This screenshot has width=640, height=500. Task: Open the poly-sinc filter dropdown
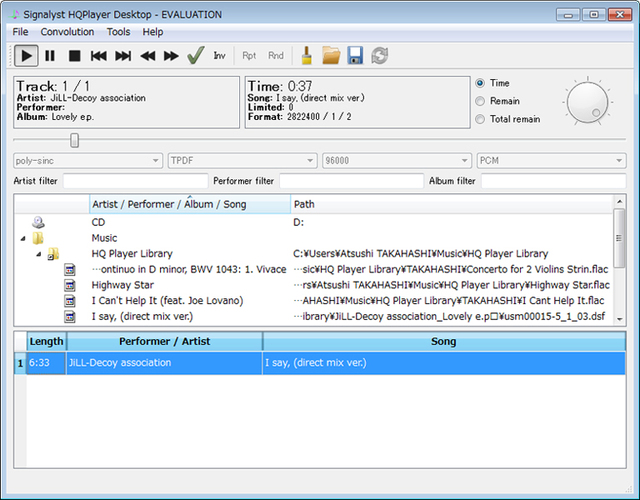87,160
